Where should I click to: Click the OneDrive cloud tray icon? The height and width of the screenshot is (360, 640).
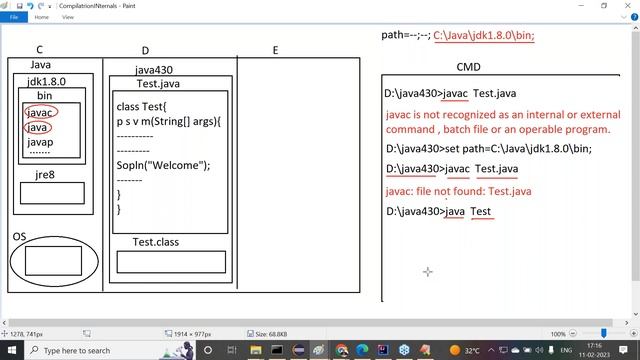click(x=515, y=350)
